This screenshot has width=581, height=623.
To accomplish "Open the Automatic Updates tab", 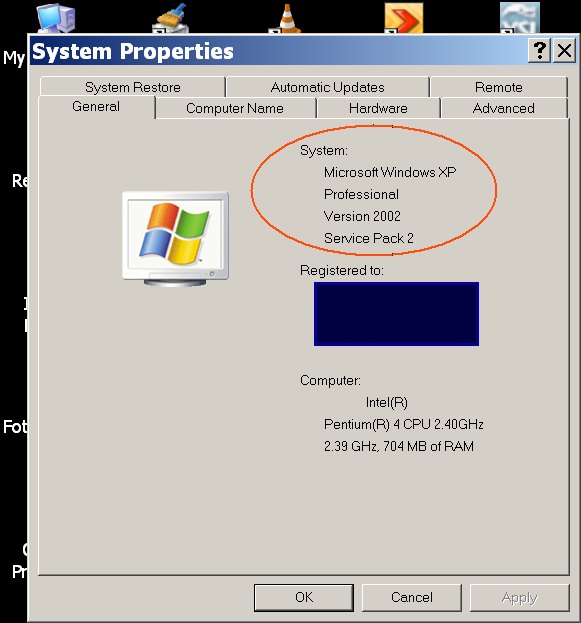I will [x=327, y=87].
